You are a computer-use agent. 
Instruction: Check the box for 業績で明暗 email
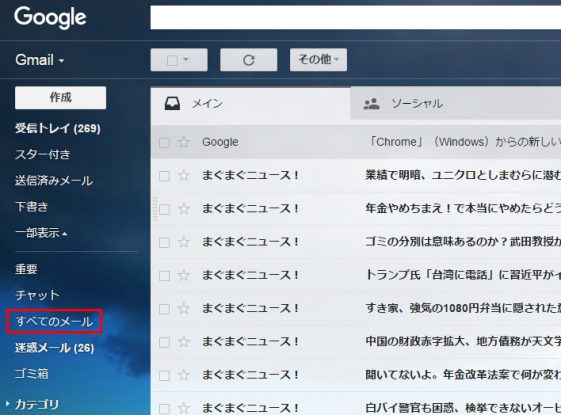tap(164, 176)
